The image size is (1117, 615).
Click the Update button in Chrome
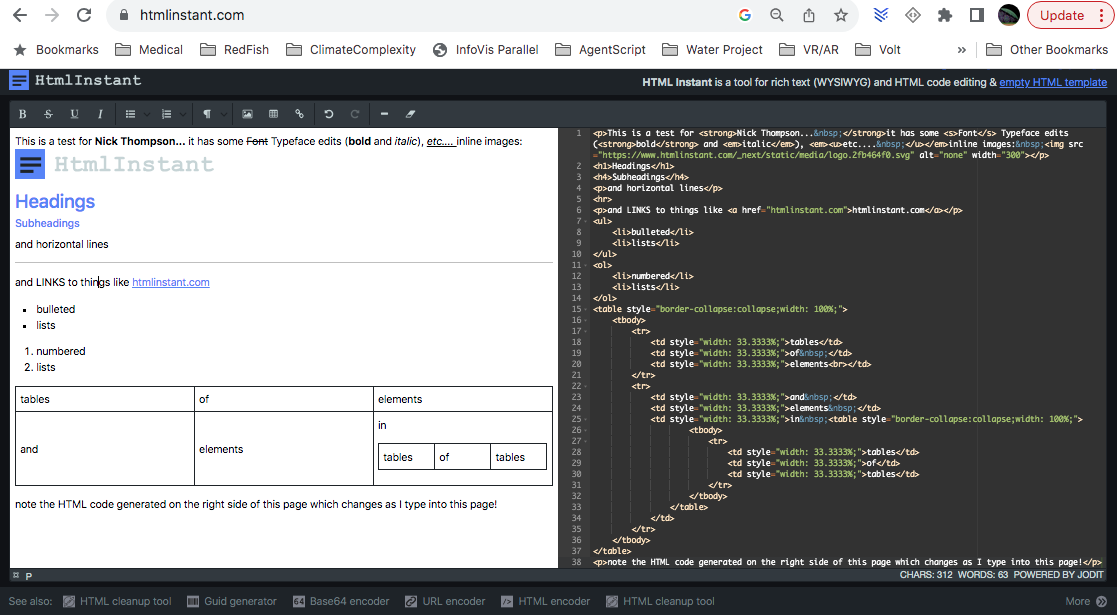[x=1071, y=15]
